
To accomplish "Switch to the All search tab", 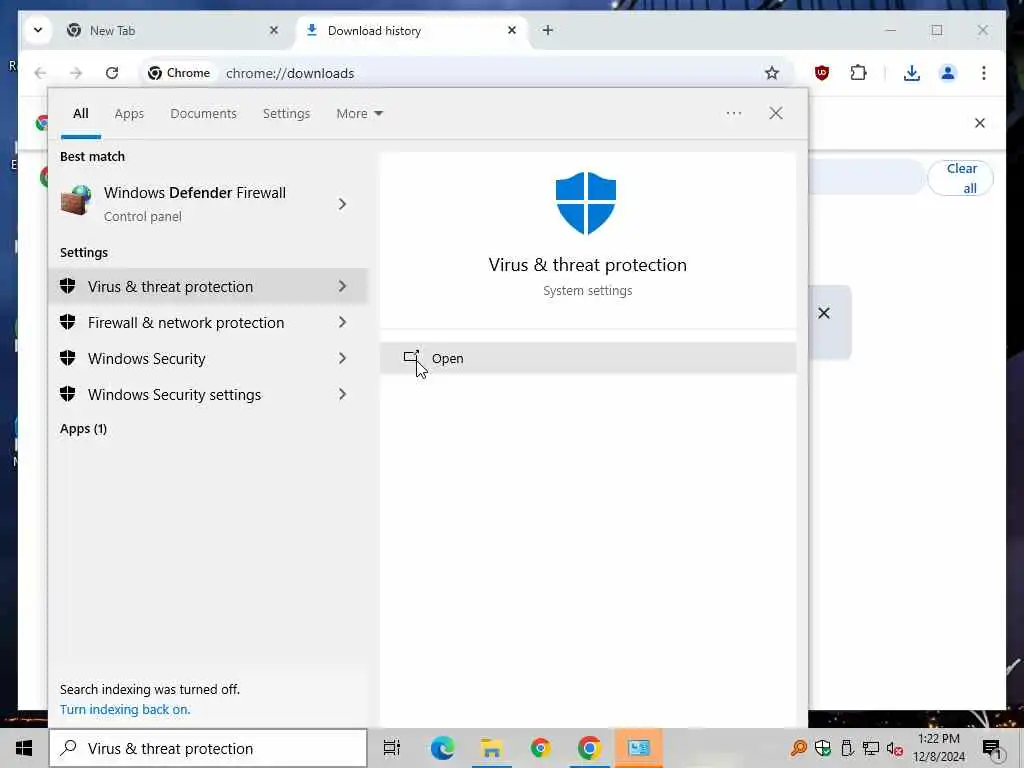I will click(x=80, y=114).
